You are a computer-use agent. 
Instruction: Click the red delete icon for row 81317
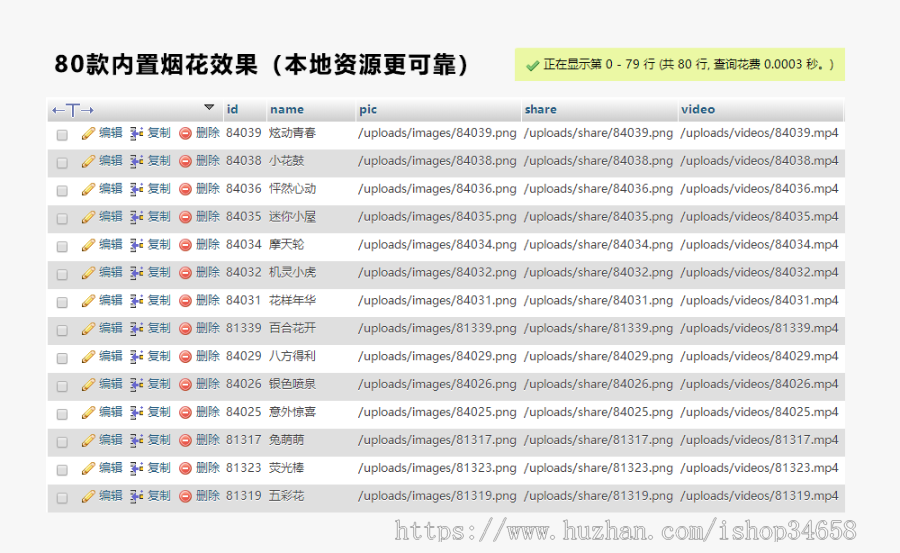coord(185,441)
